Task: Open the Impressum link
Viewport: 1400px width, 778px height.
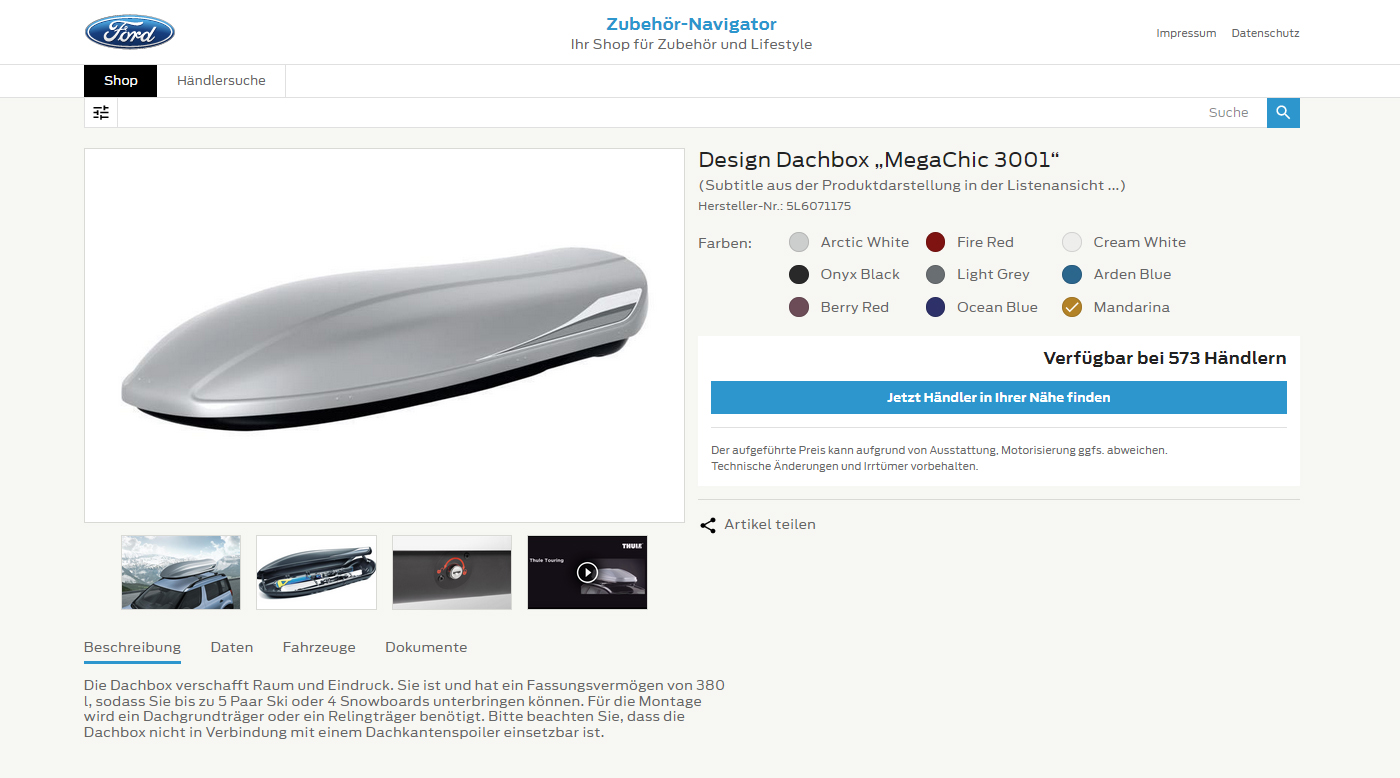Action: 1186,33
